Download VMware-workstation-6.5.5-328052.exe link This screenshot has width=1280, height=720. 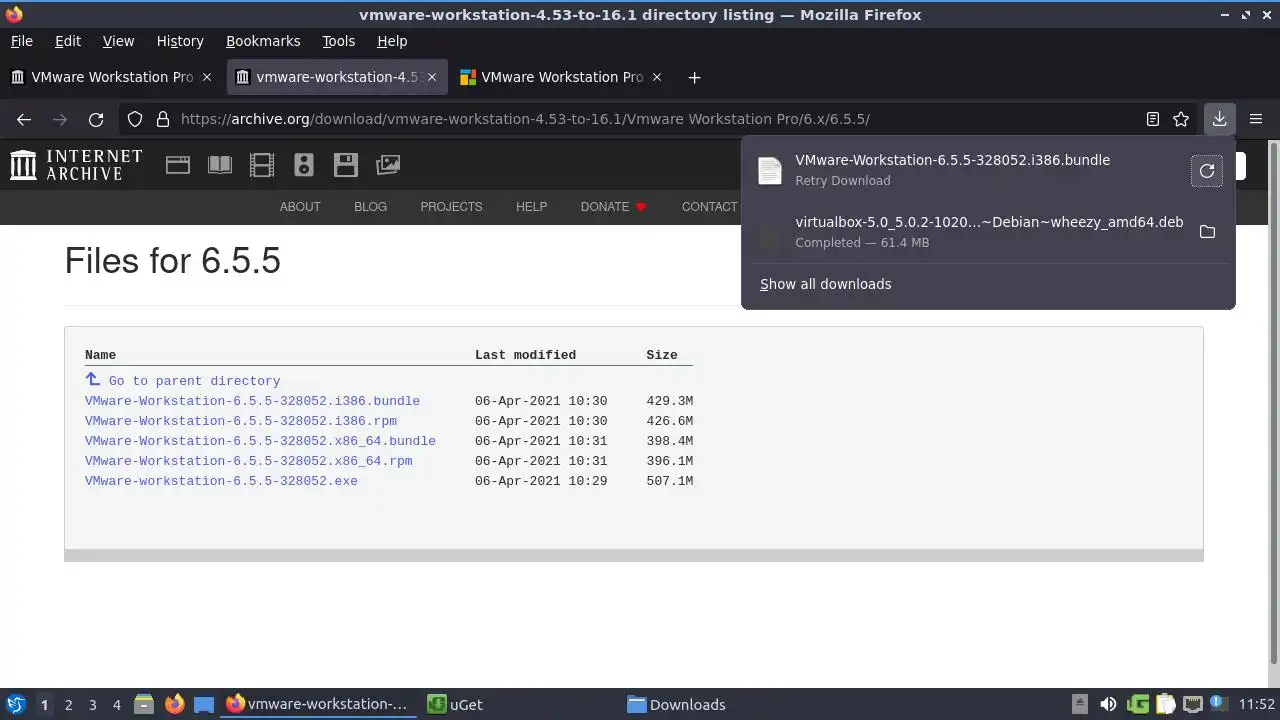click(221, 481)
